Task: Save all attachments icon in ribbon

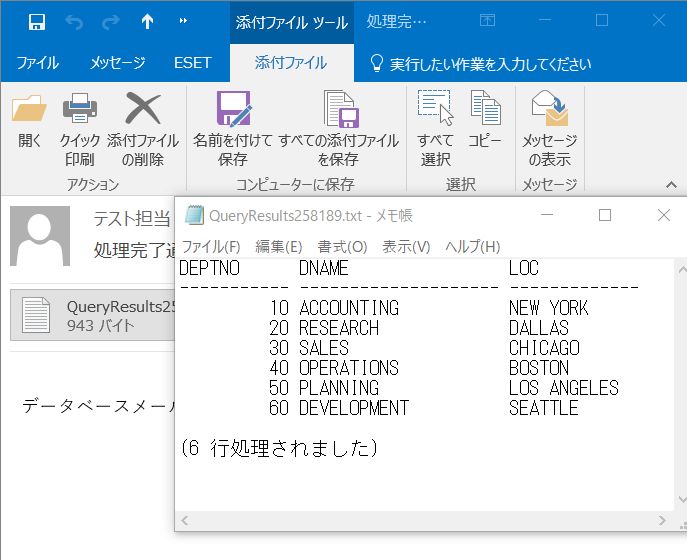Action: click(x=339, y=110)
